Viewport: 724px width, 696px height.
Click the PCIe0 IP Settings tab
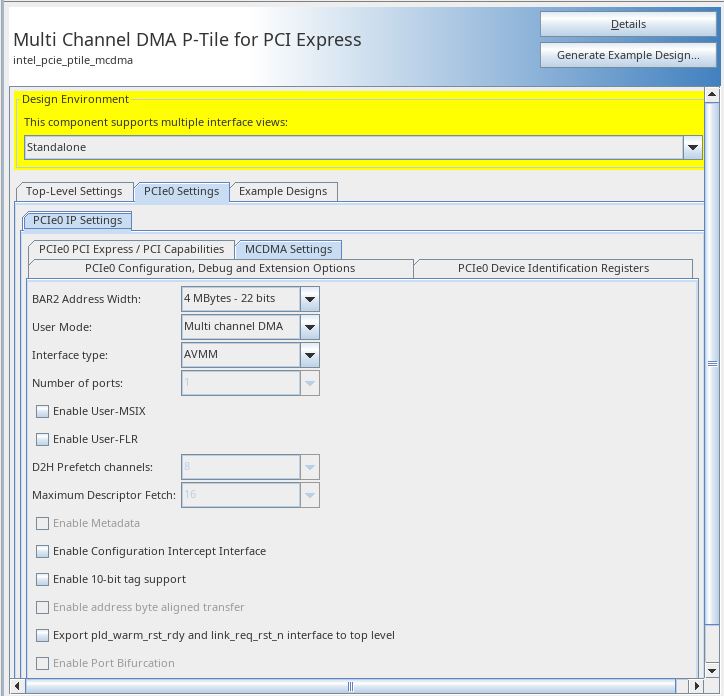coord(77,220)
